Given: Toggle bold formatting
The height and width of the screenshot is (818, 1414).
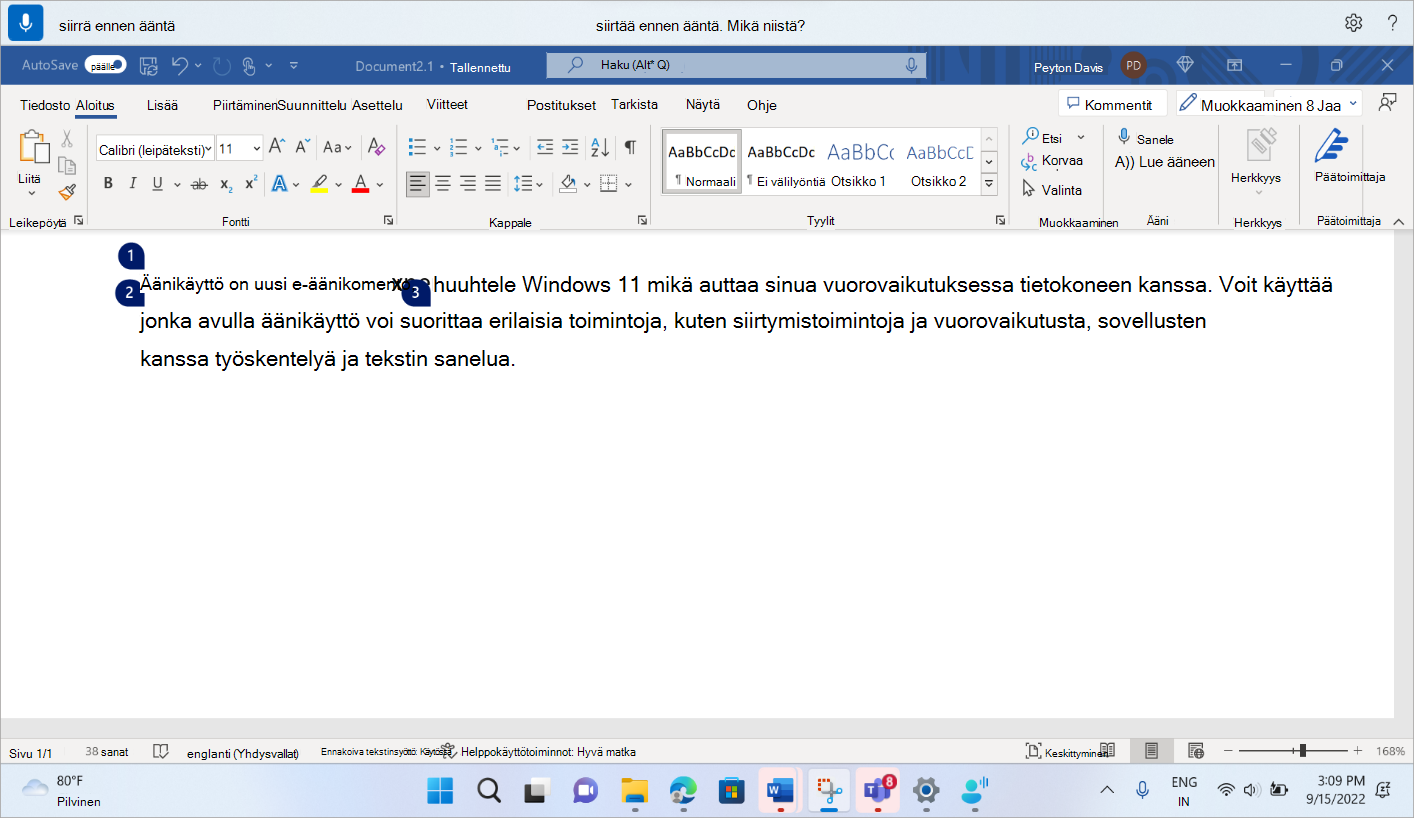Looking at the screenshot, I should 108,184.
